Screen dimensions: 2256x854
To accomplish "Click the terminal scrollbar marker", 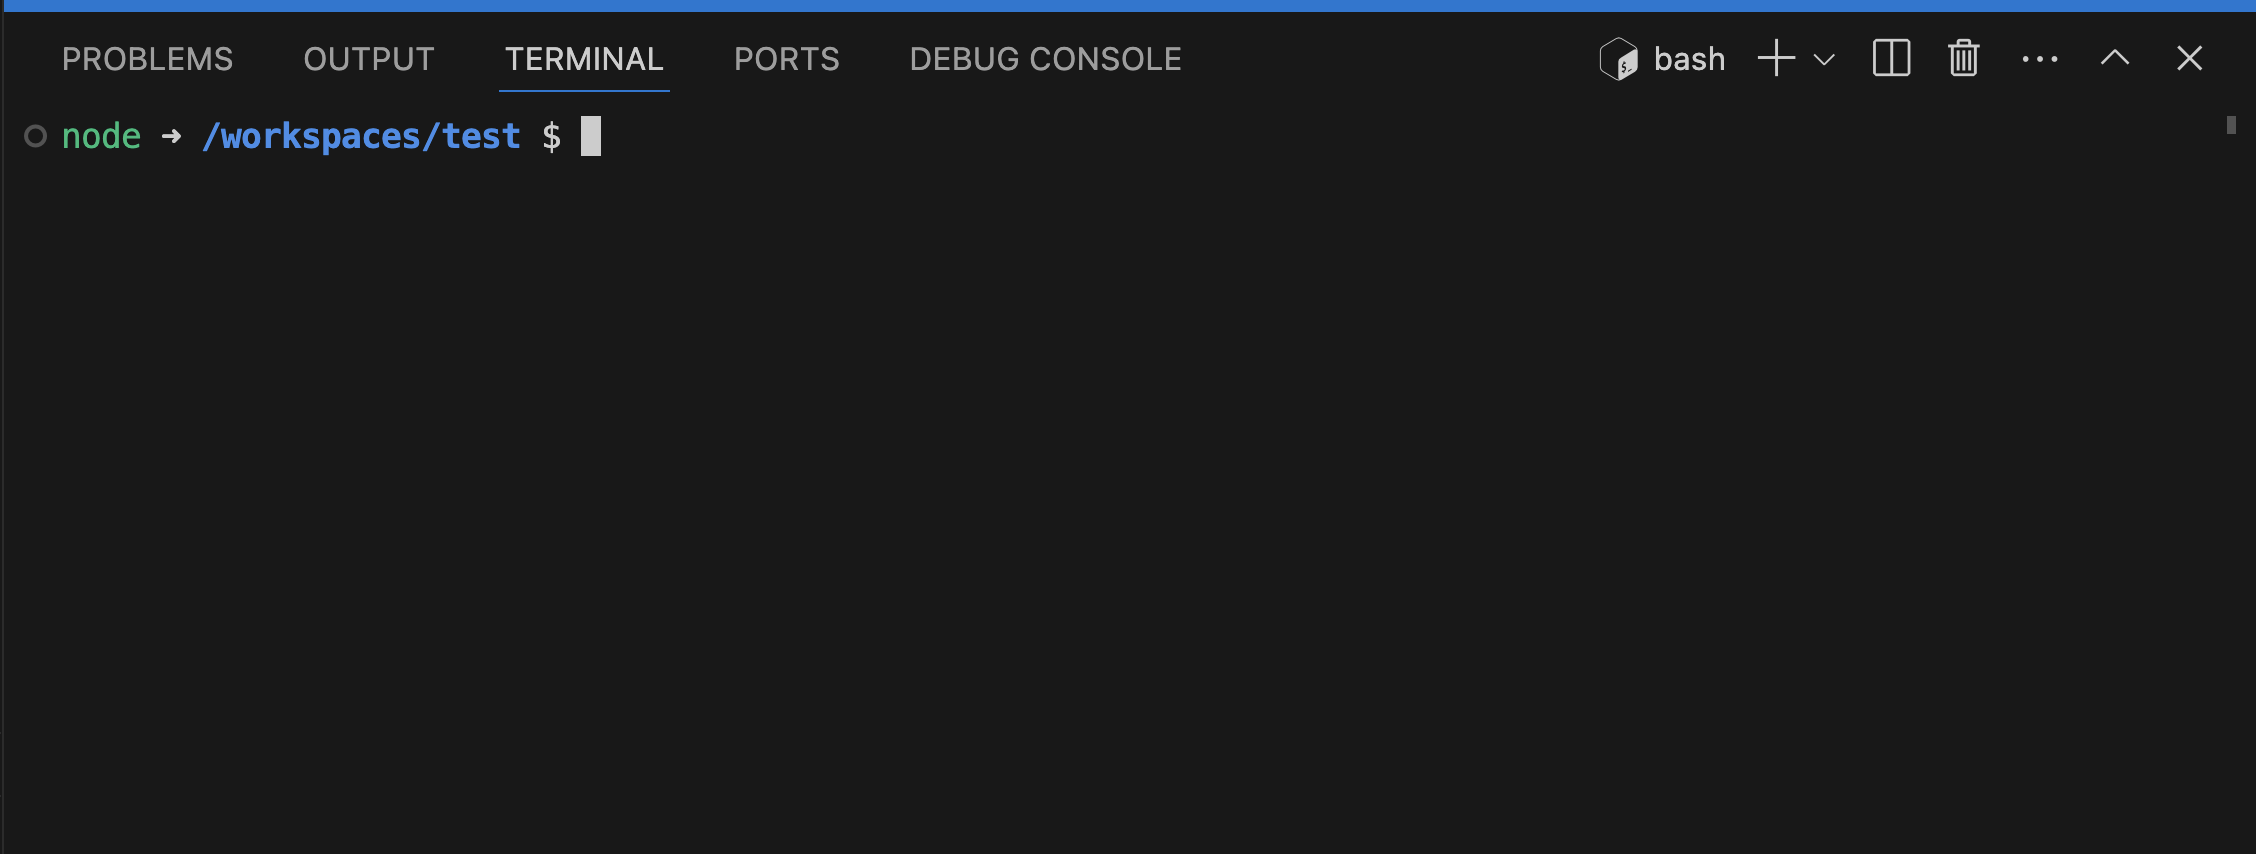I will coord(2231,125).
